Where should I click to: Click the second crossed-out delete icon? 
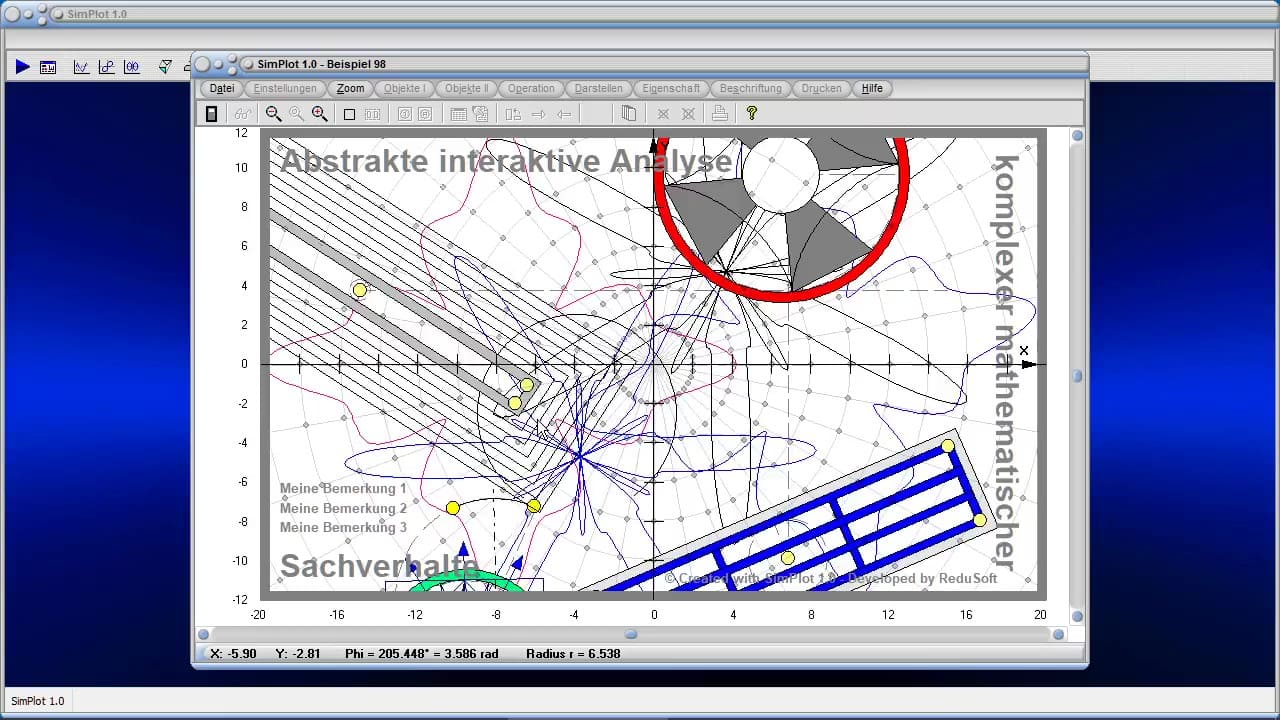[688, 115]
